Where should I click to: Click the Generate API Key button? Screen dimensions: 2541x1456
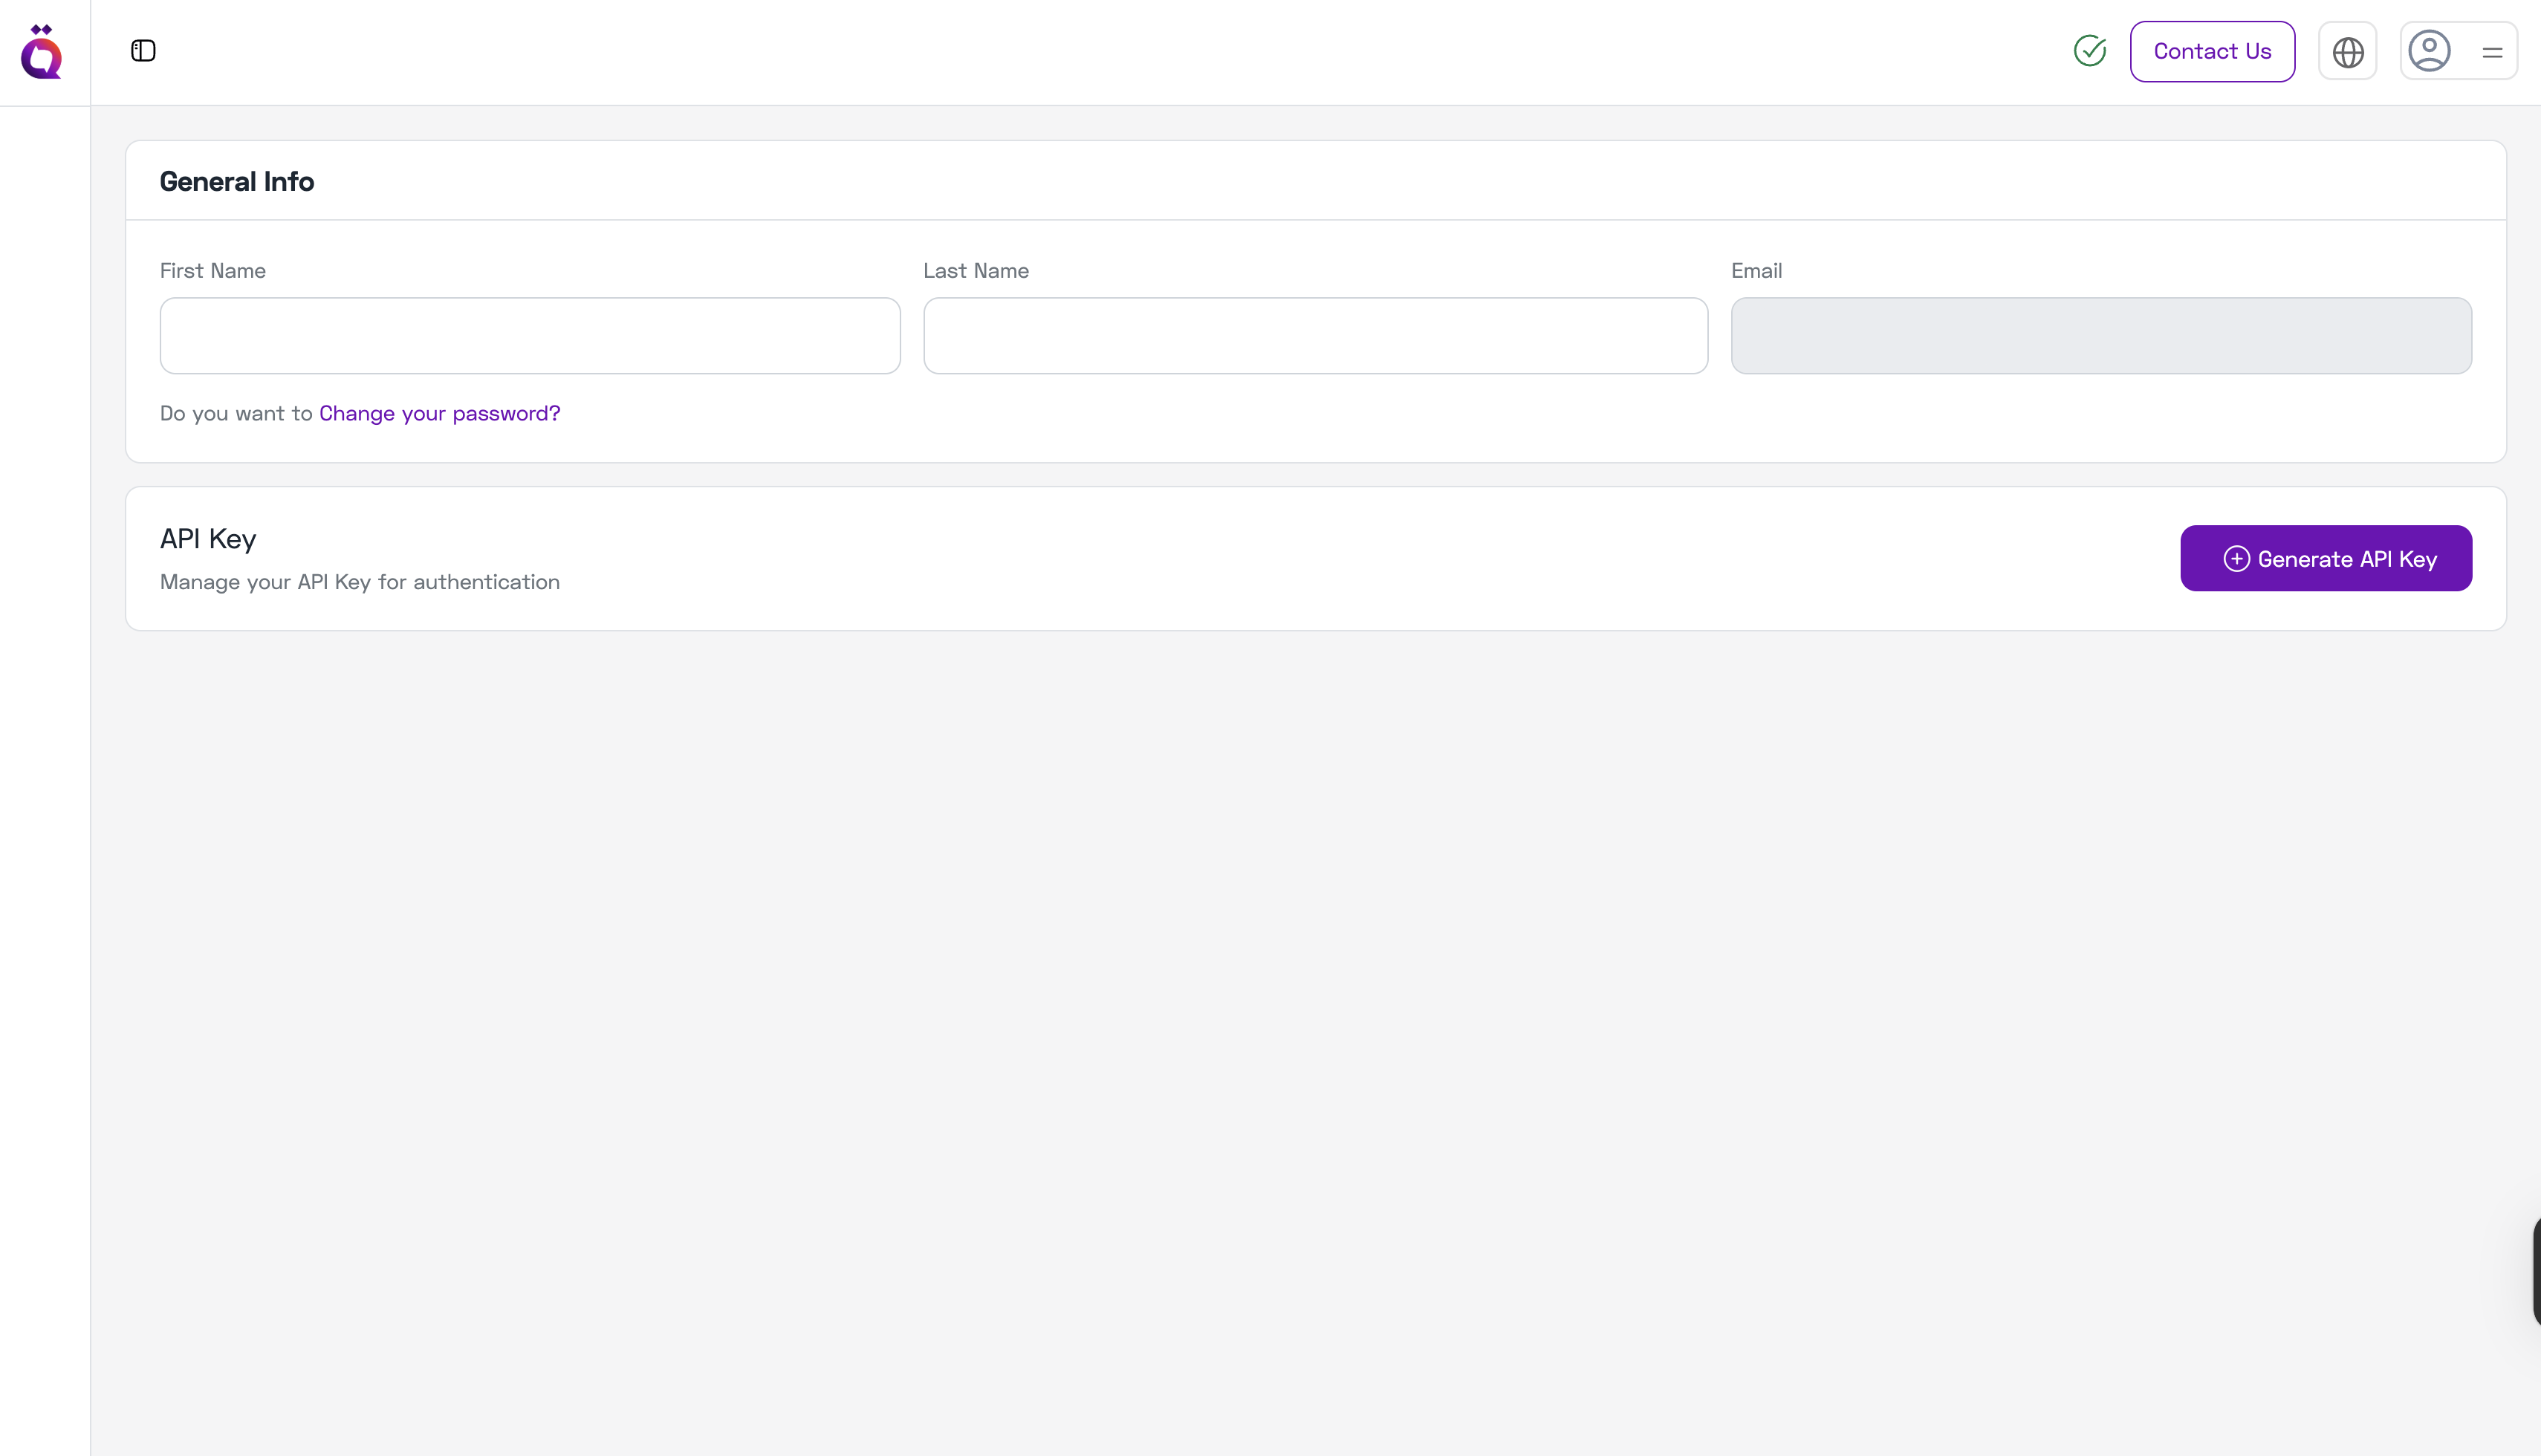click(2326, 558)
